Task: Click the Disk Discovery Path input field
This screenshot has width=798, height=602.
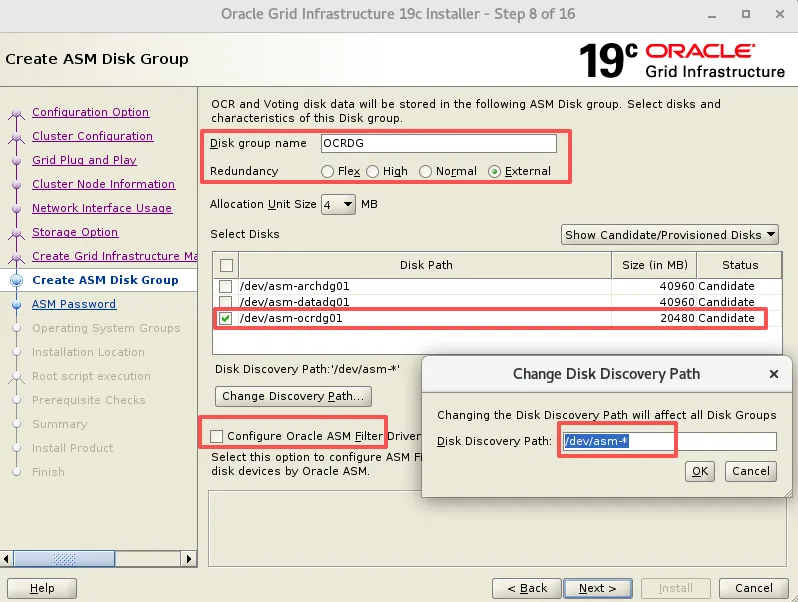Action: tap(670, 441)
